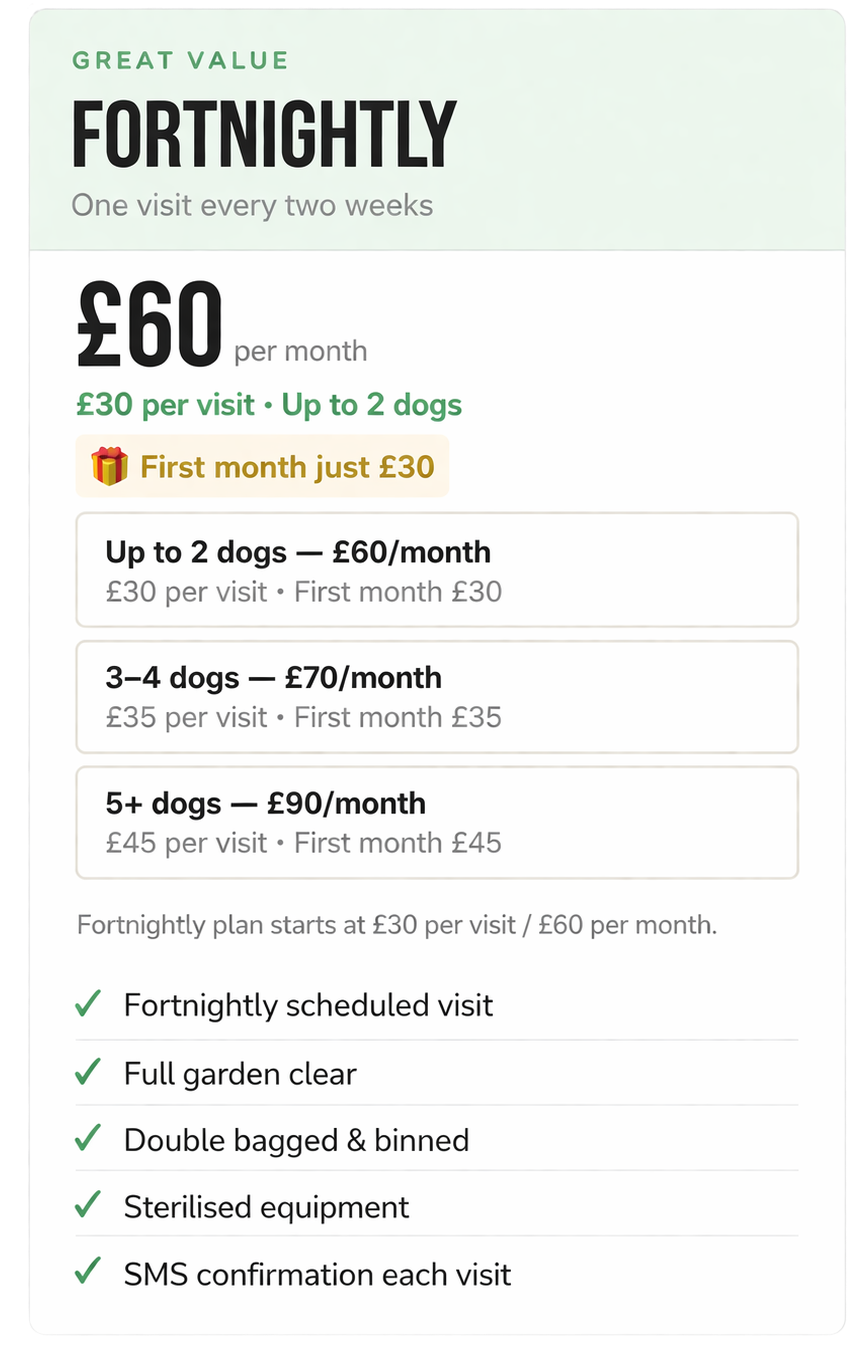Click One visit every two weeks subtitle
The width and height of the screenshot is (864, 1366).
click(252, 206)
